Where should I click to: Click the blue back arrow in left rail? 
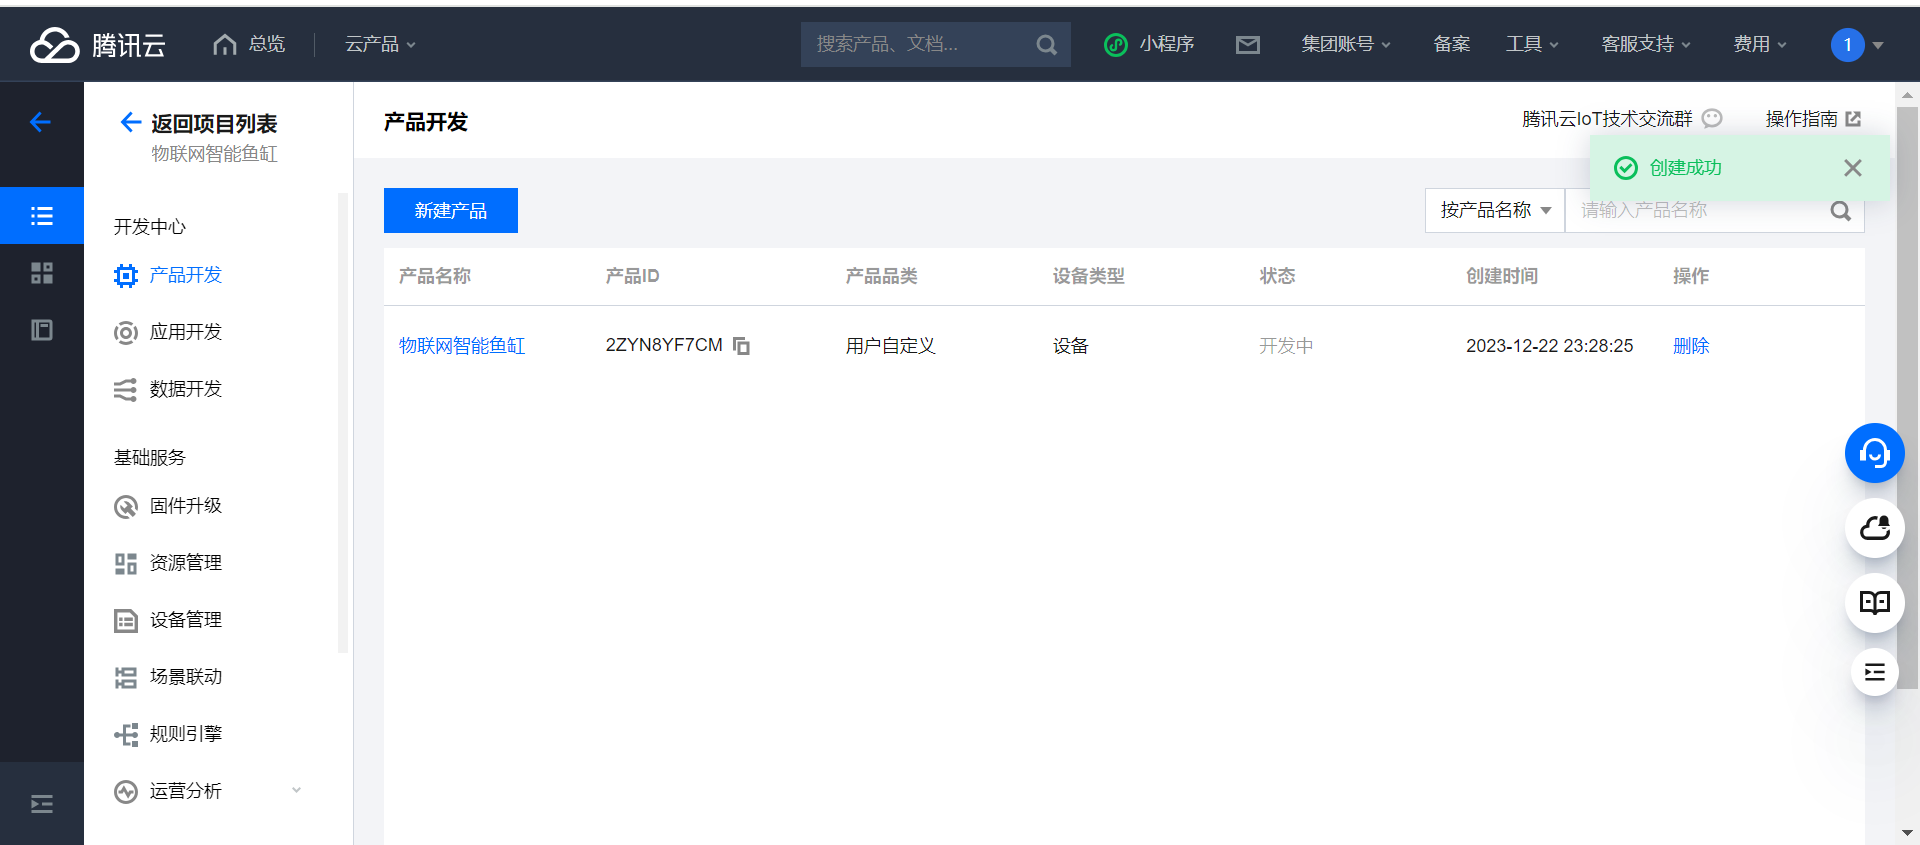click(41, 122)
